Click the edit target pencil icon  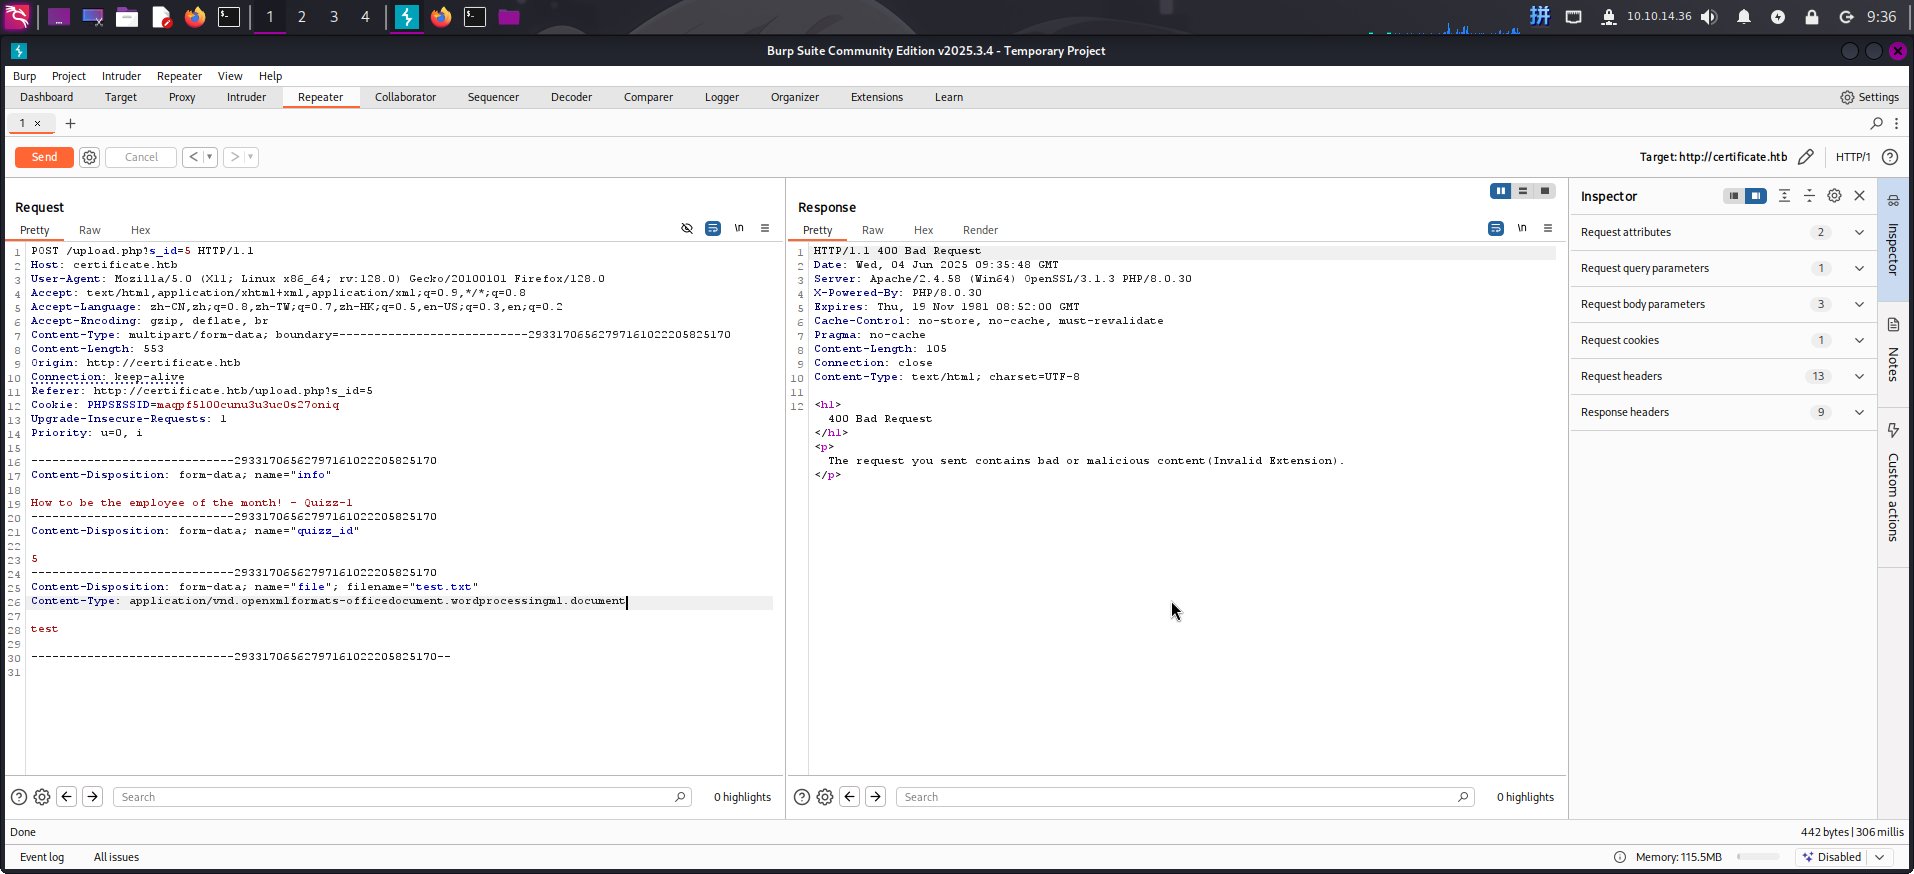(x=1806, y=157)
